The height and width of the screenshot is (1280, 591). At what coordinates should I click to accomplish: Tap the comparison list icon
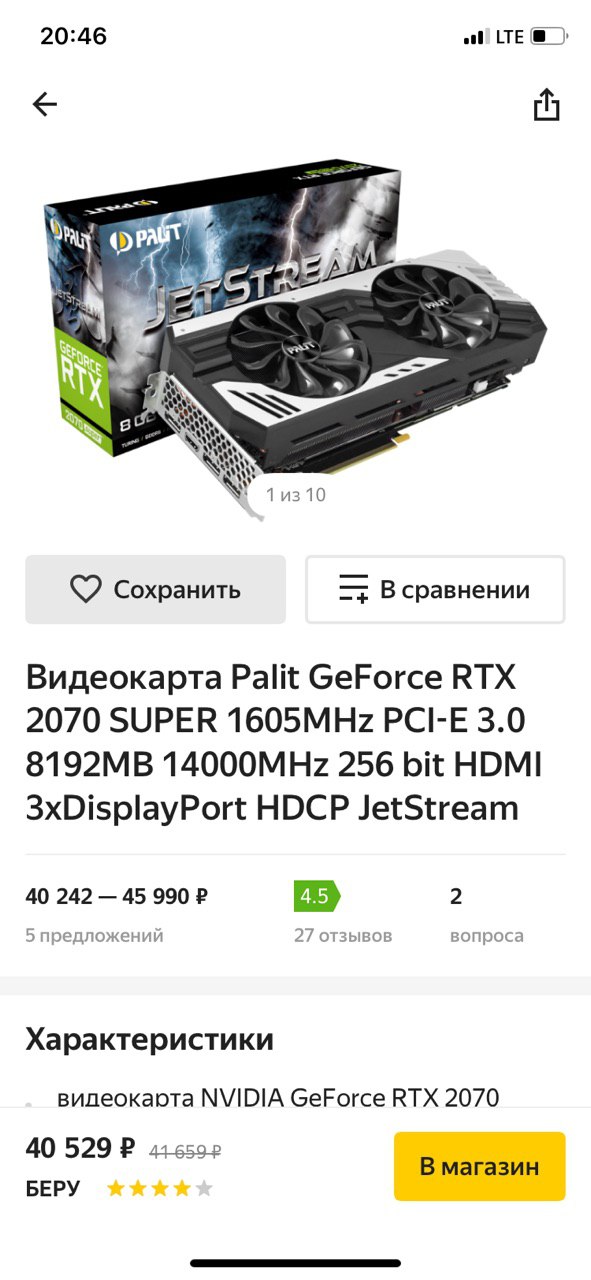(x=354, y=589)
